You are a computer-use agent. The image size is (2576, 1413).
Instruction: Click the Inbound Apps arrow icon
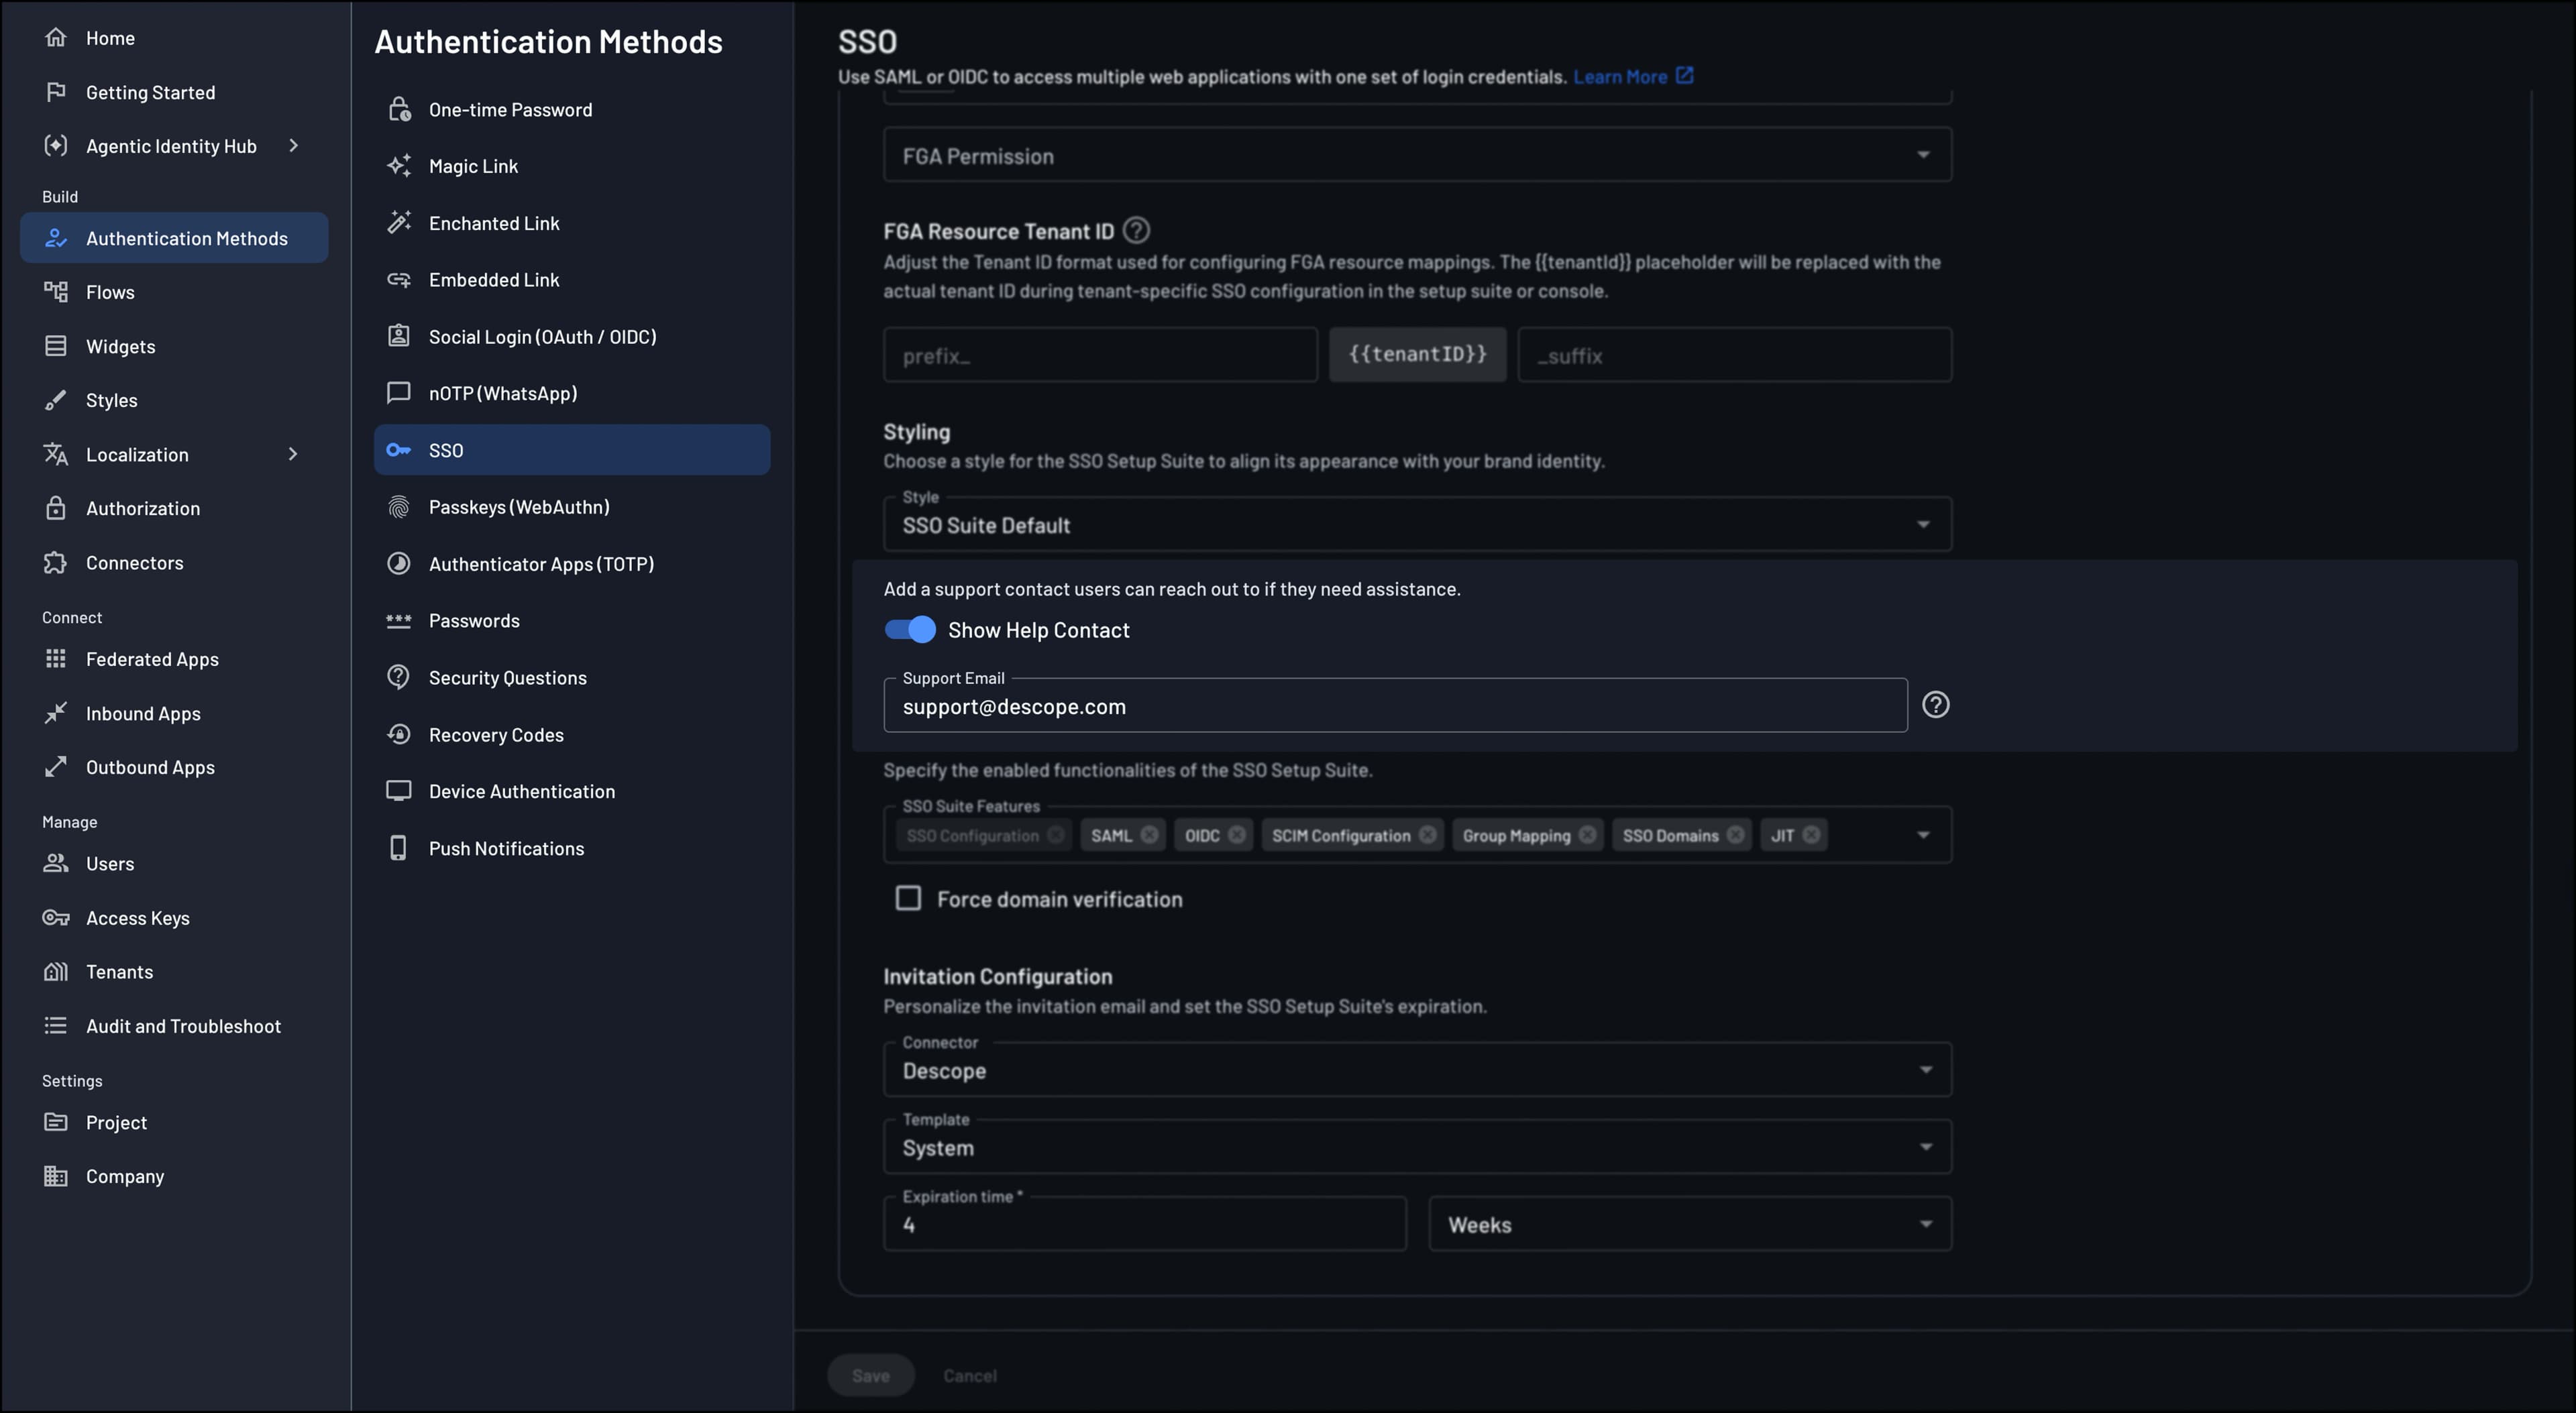[56, 713]
